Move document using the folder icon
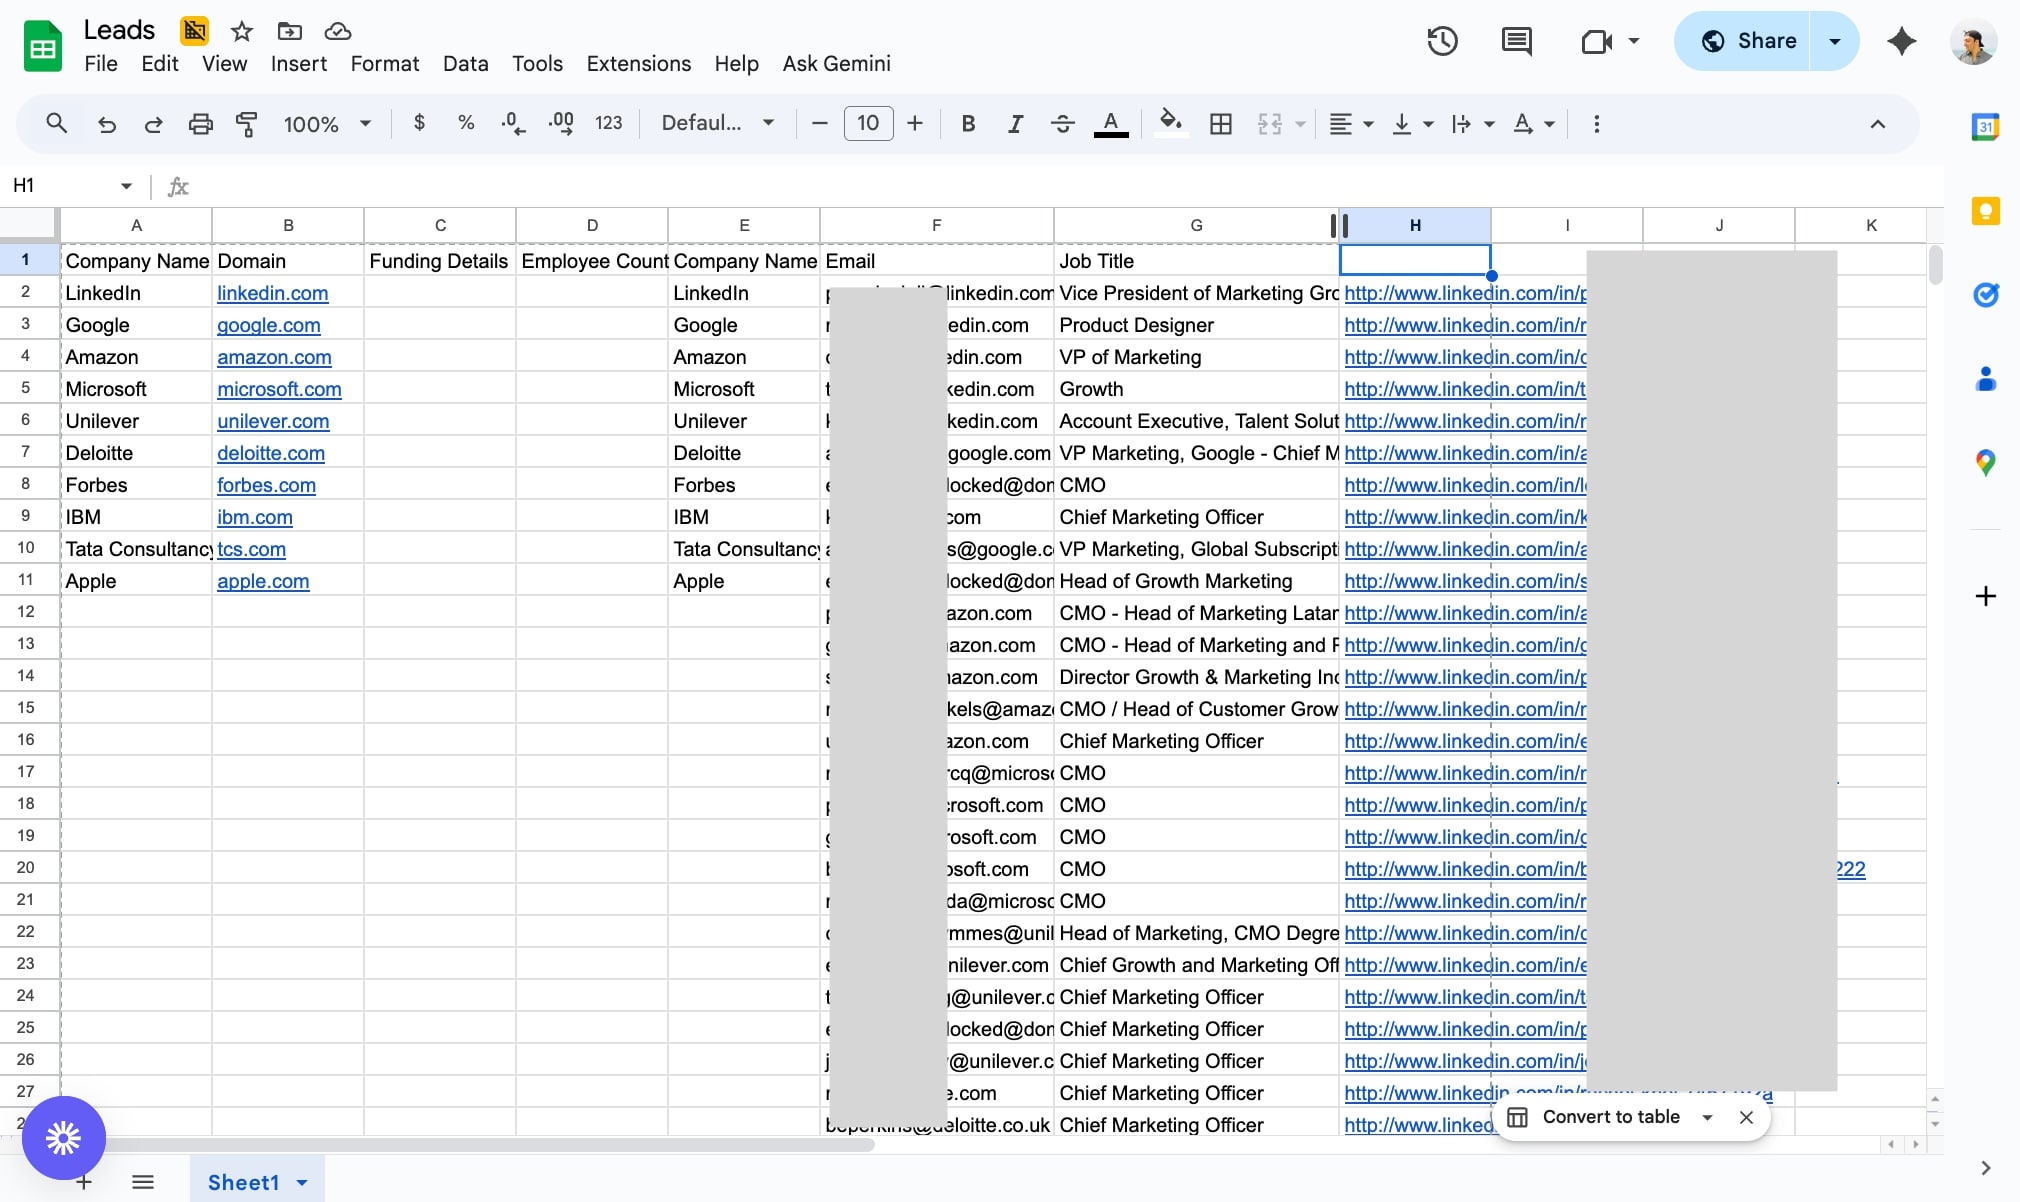This screenshot has height=1202, width=2020. pyautogui.click(x=289, y=31)
